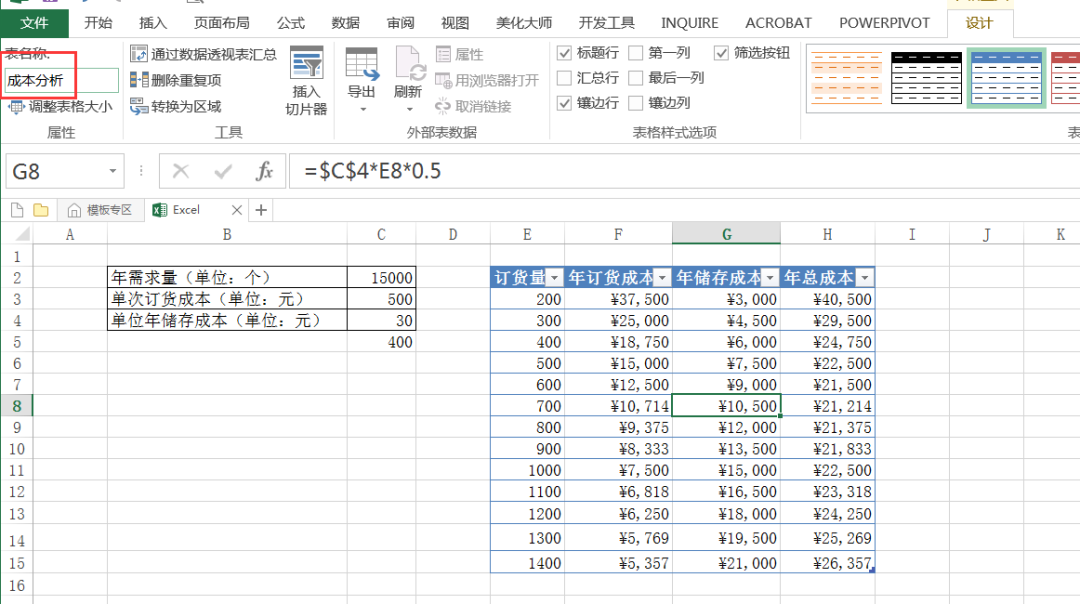Image resolution: width=1080 pixels, height=604 pixels.
Task: Select column G header
Action: pyautogui.click(x=726, y=234)
